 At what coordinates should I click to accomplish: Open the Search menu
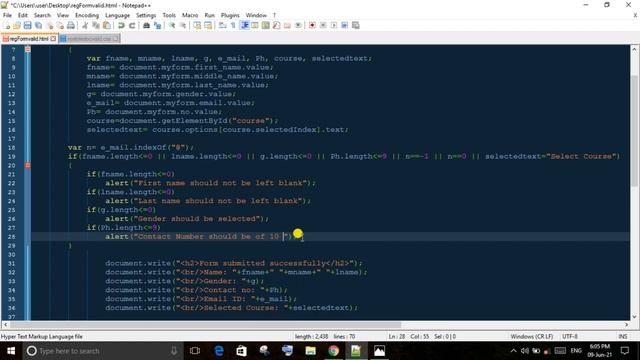pos(42,15)
